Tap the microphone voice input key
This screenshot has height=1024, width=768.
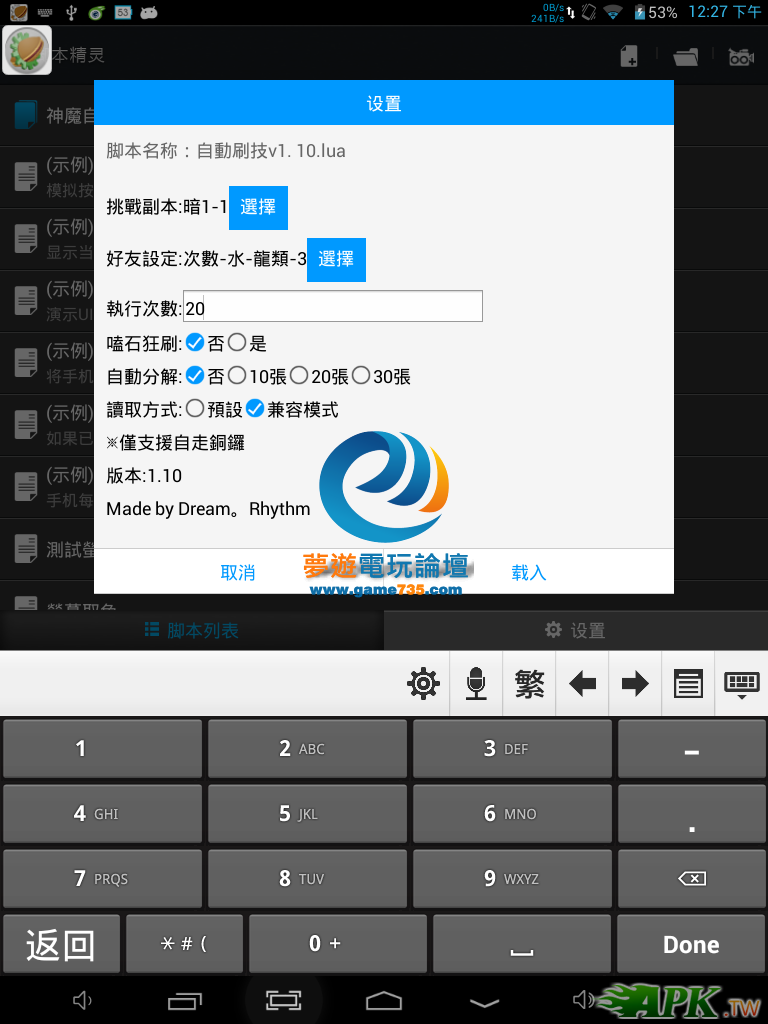476,684
